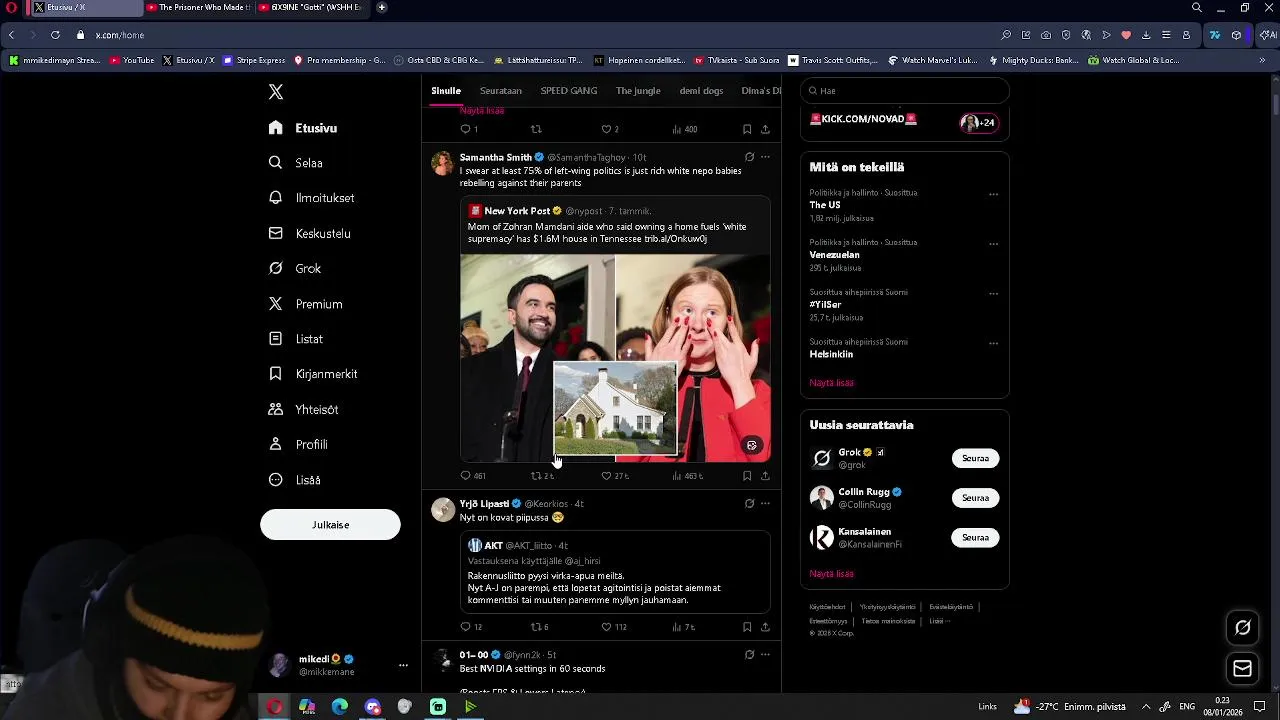Viewport: 1280px width, 720px height.
Task: Open more options on Samantha Smith's post
Action: click(765, 157)
